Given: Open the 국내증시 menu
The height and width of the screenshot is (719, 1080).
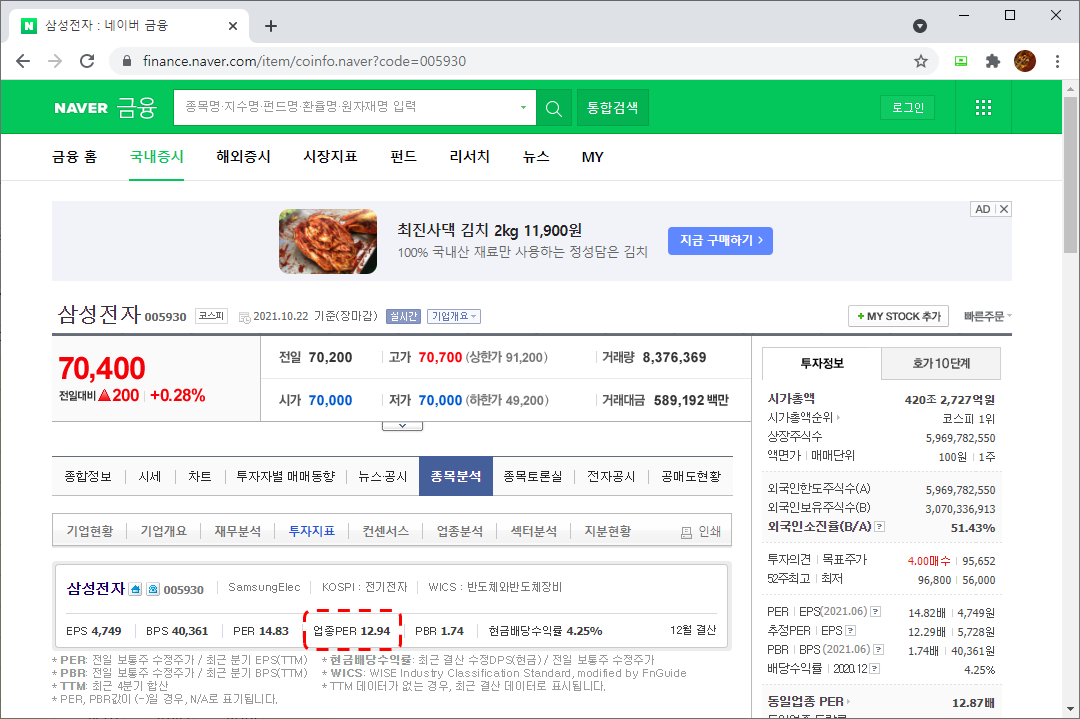Looking at the screenshot, I should (156, 157).
